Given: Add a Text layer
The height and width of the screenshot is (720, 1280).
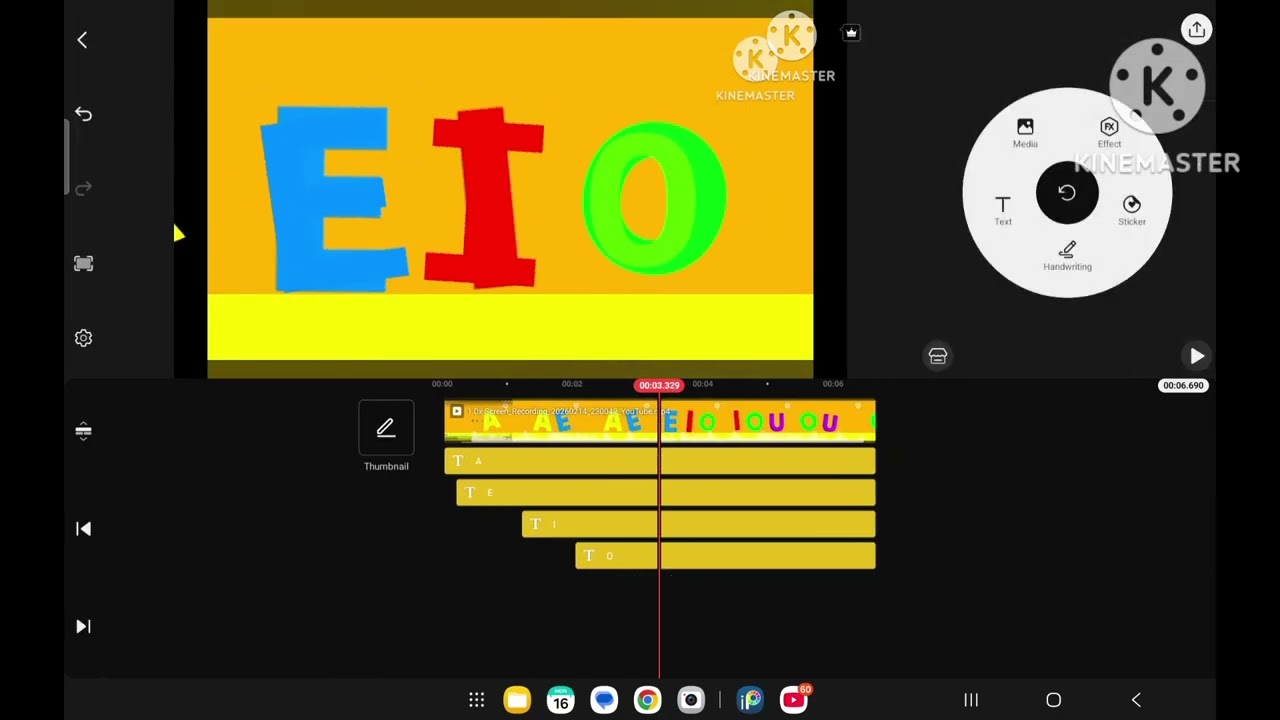Looking at the screenshot, I should [1003, 210].
